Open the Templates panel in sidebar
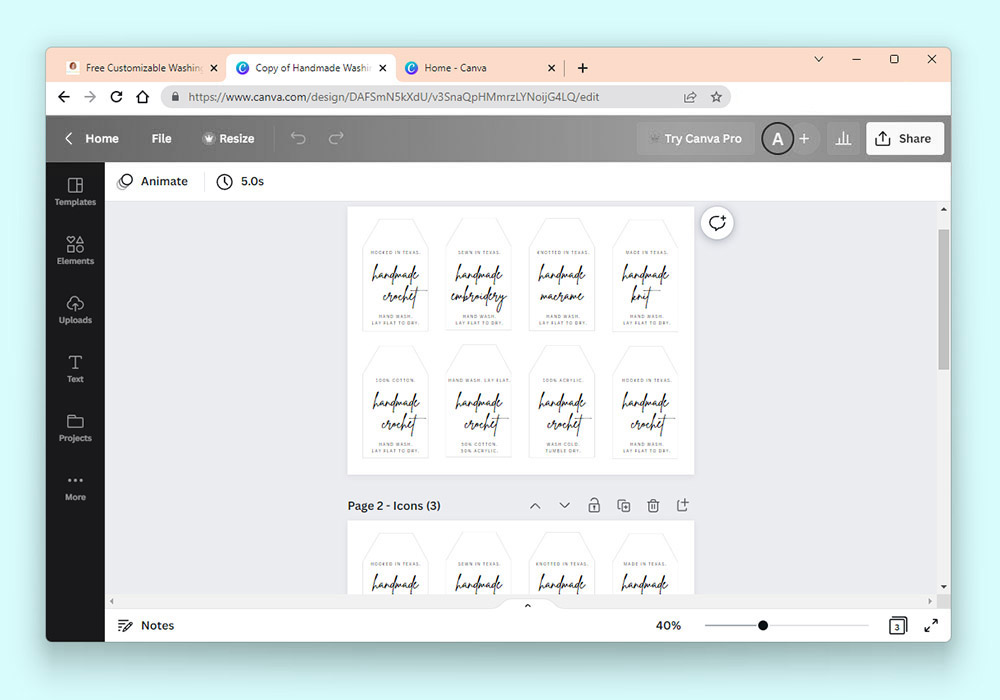Image resolution: width=1000 pixels, height=700 pixels. [75, 192]
